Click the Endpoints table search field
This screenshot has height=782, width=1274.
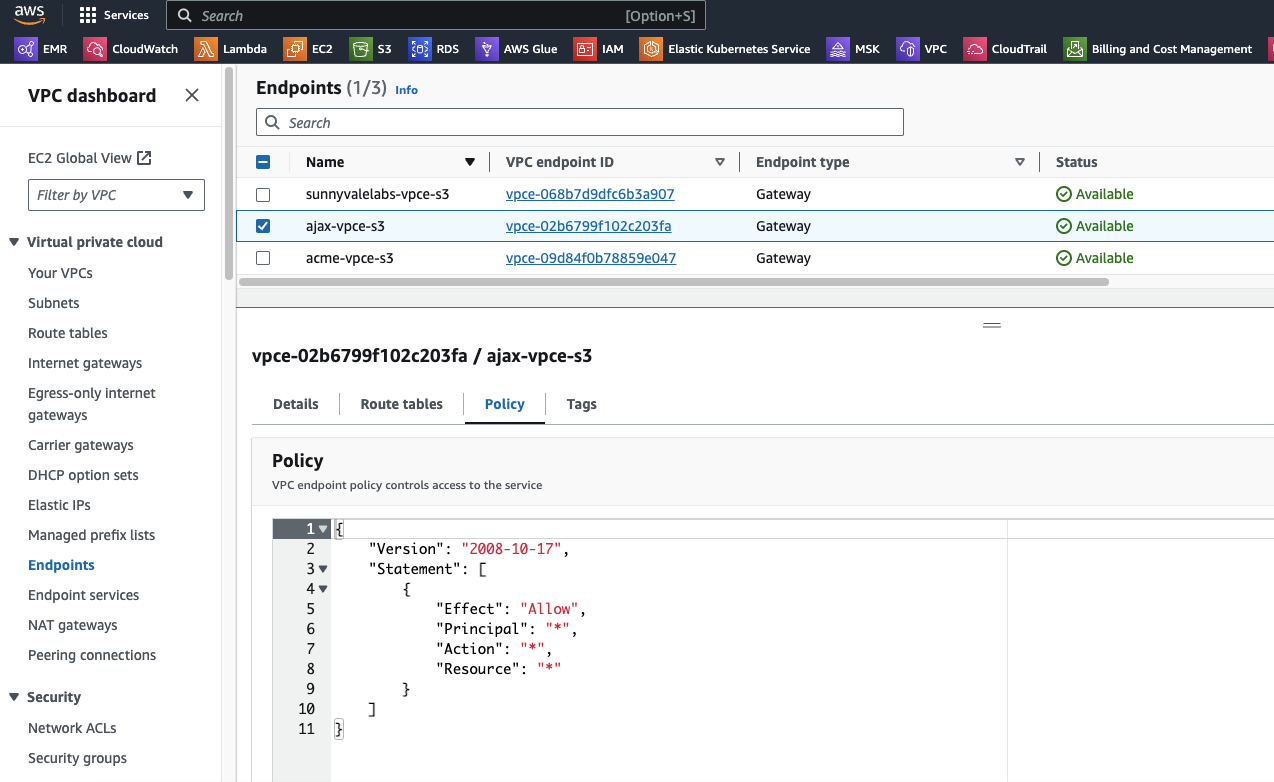(x=580, y=123)
